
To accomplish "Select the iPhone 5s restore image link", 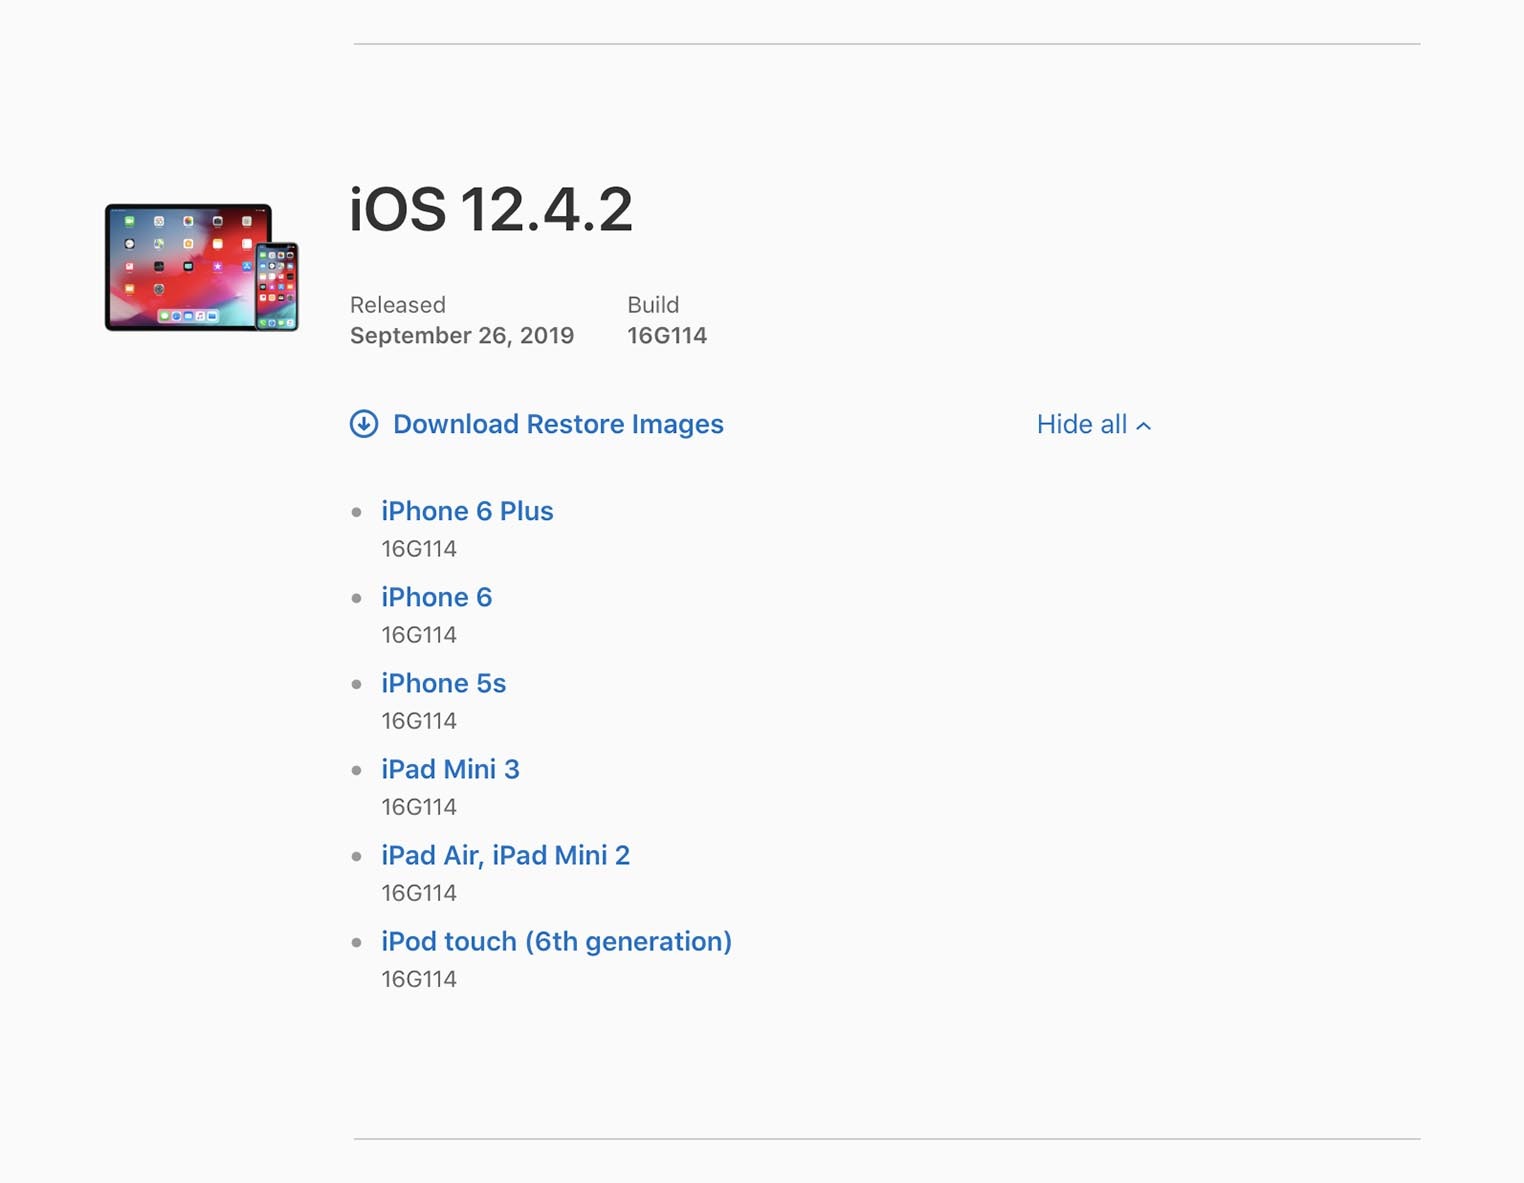I will [443, 684].
